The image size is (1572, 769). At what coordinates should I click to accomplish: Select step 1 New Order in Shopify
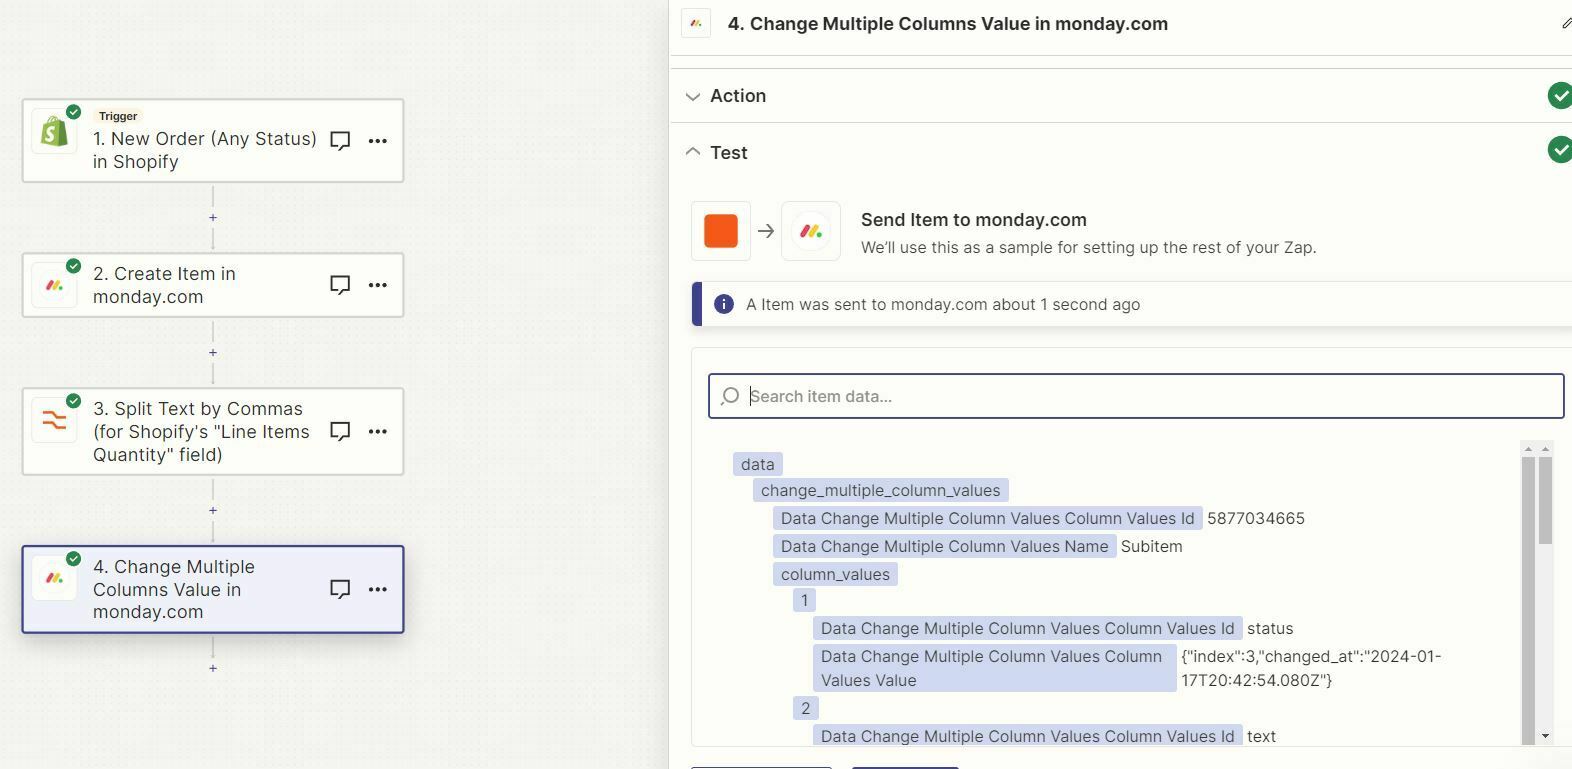coord(213,141)
